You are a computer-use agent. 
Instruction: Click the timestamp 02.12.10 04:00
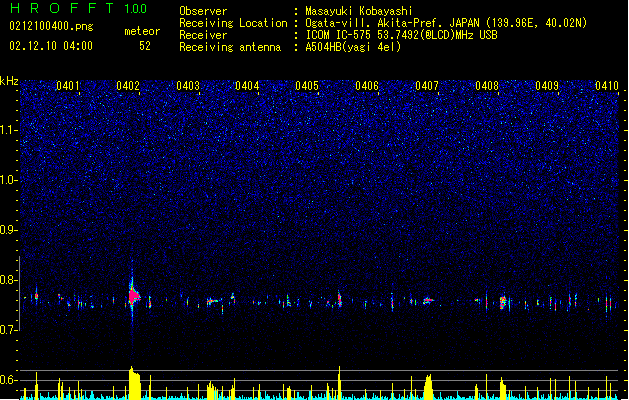pos(51,46)
